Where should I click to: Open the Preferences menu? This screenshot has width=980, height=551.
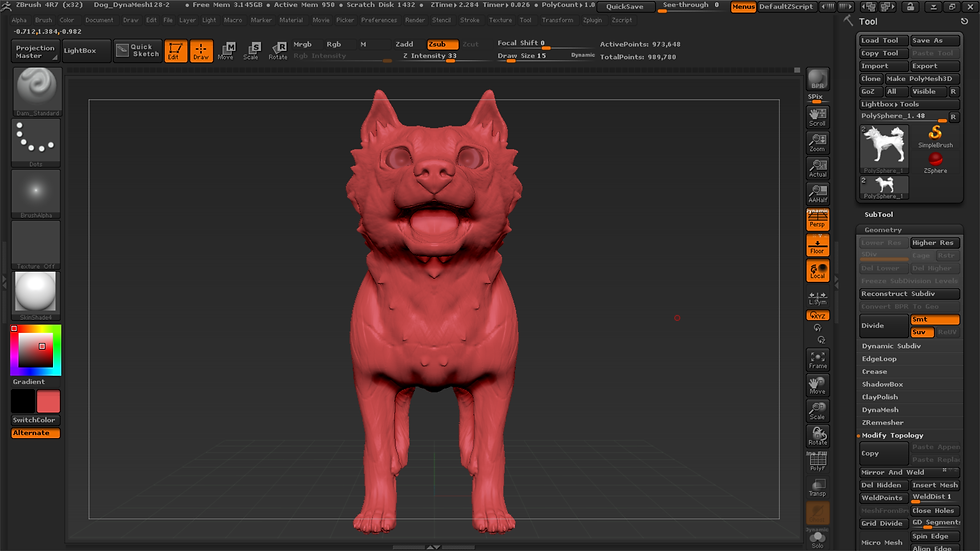click(x=379, y=20)
